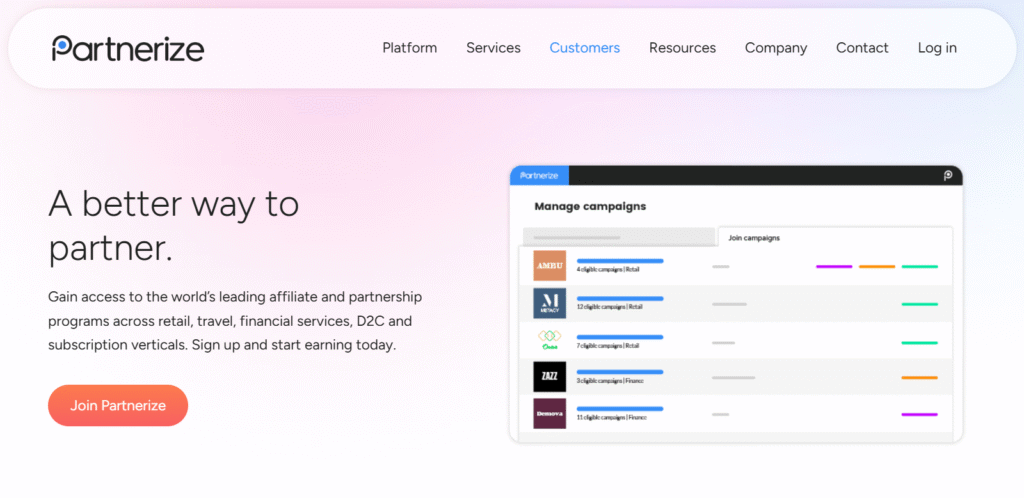Switch to the Join campaigns tab
The width and height of the screenshot is (1024, 498).
coord(755,238)
